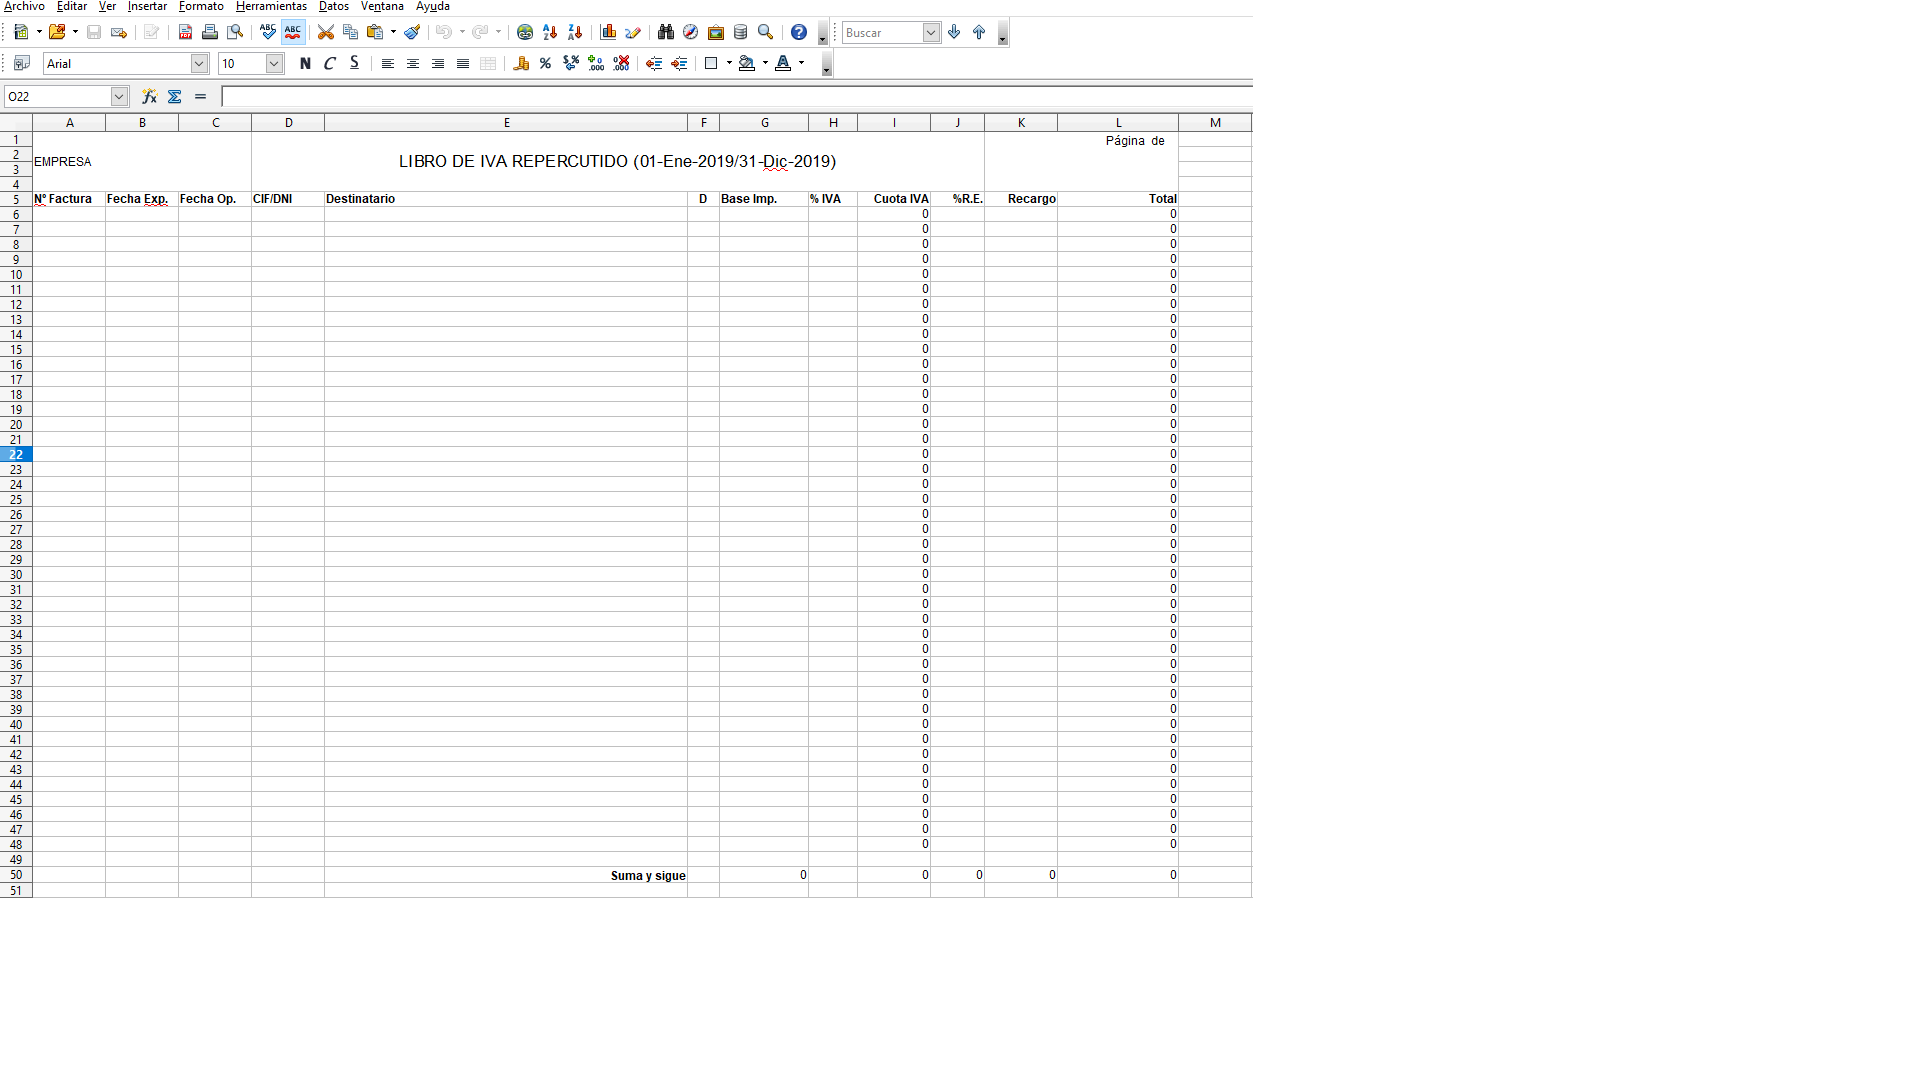Click the zoom/magnifier icon
Screen dimensions: 1920x1080
pyautogui.click(x=765, y=32)
